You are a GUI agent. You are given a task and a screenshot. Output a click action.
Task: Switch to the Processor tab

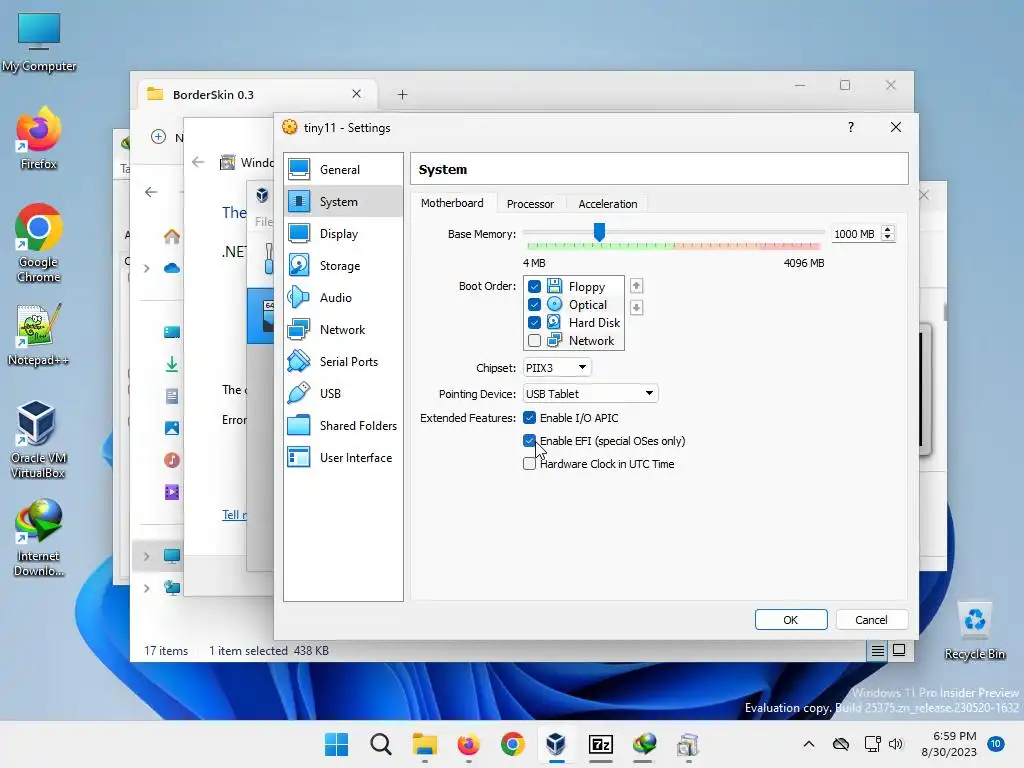pyautogui.click(x=530, y=204)
